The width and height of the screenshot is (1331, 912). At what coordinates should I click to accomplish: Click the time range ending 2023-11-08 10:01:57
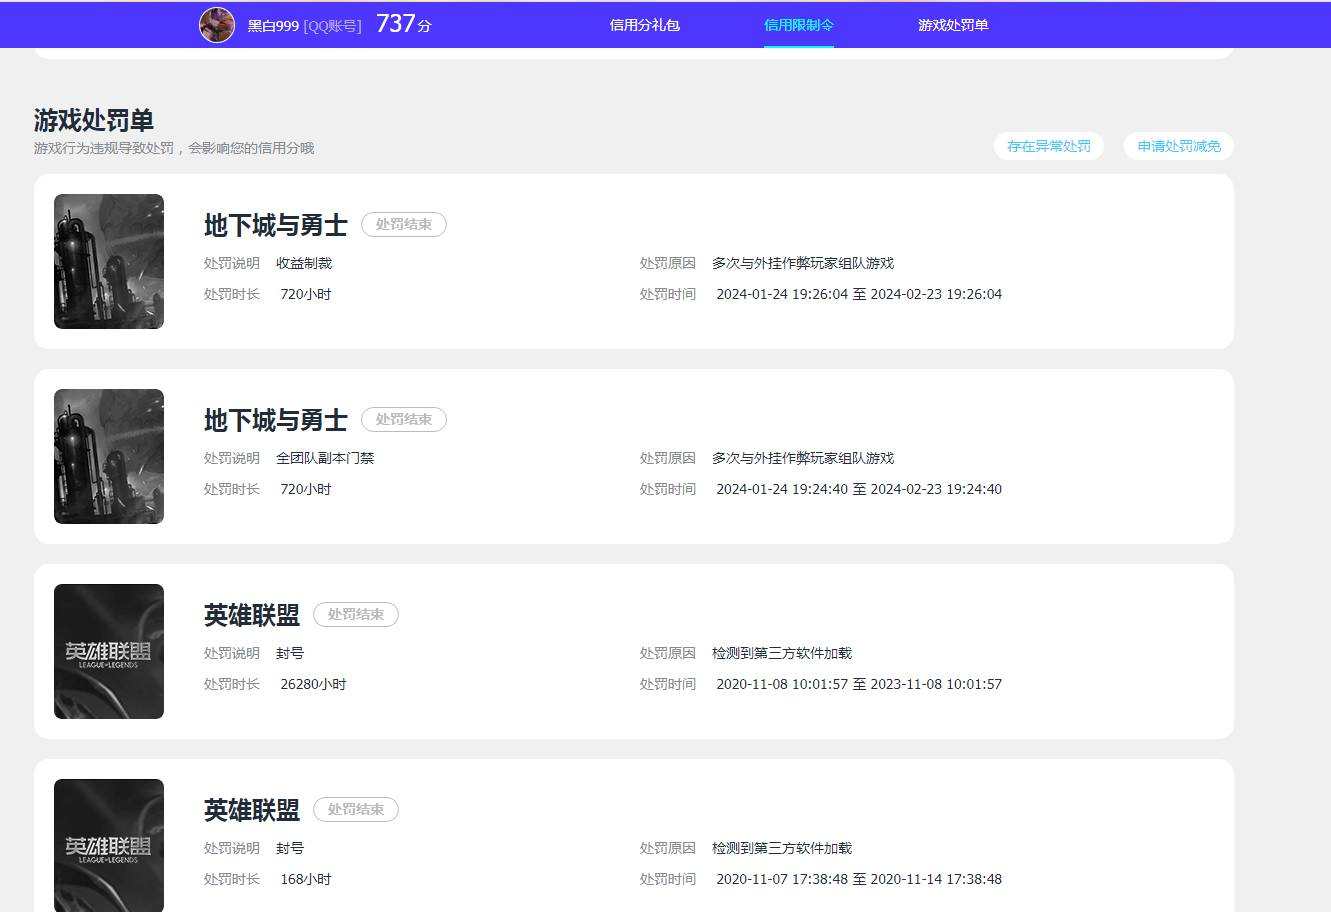coord(859,684)
